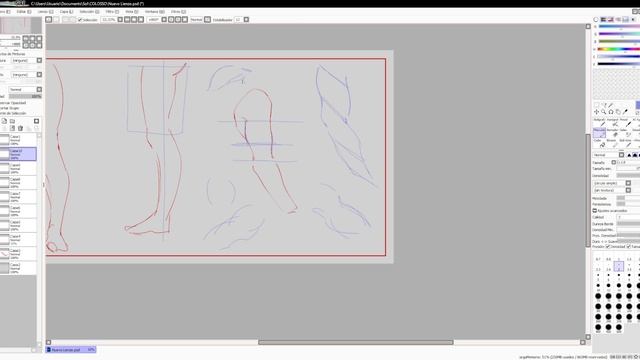Open the Estabilizador value dropdown
640x360 pixels.
click(247, 20)
